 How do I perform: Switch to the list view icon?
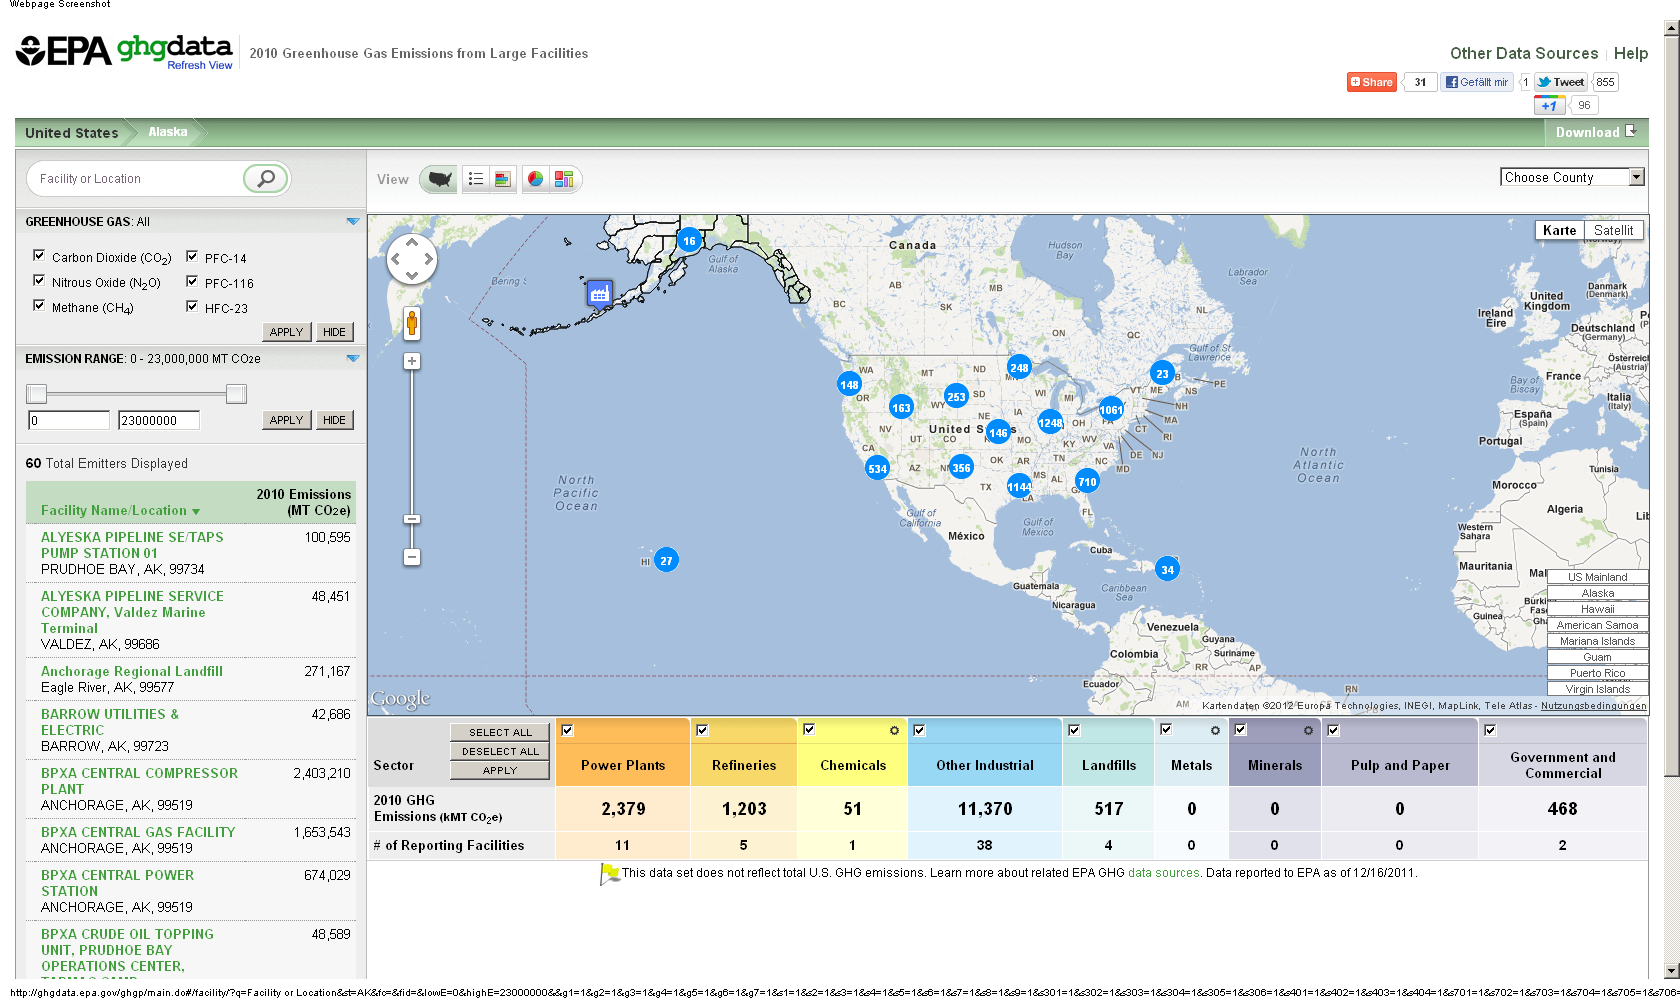[x=476, y=179]
